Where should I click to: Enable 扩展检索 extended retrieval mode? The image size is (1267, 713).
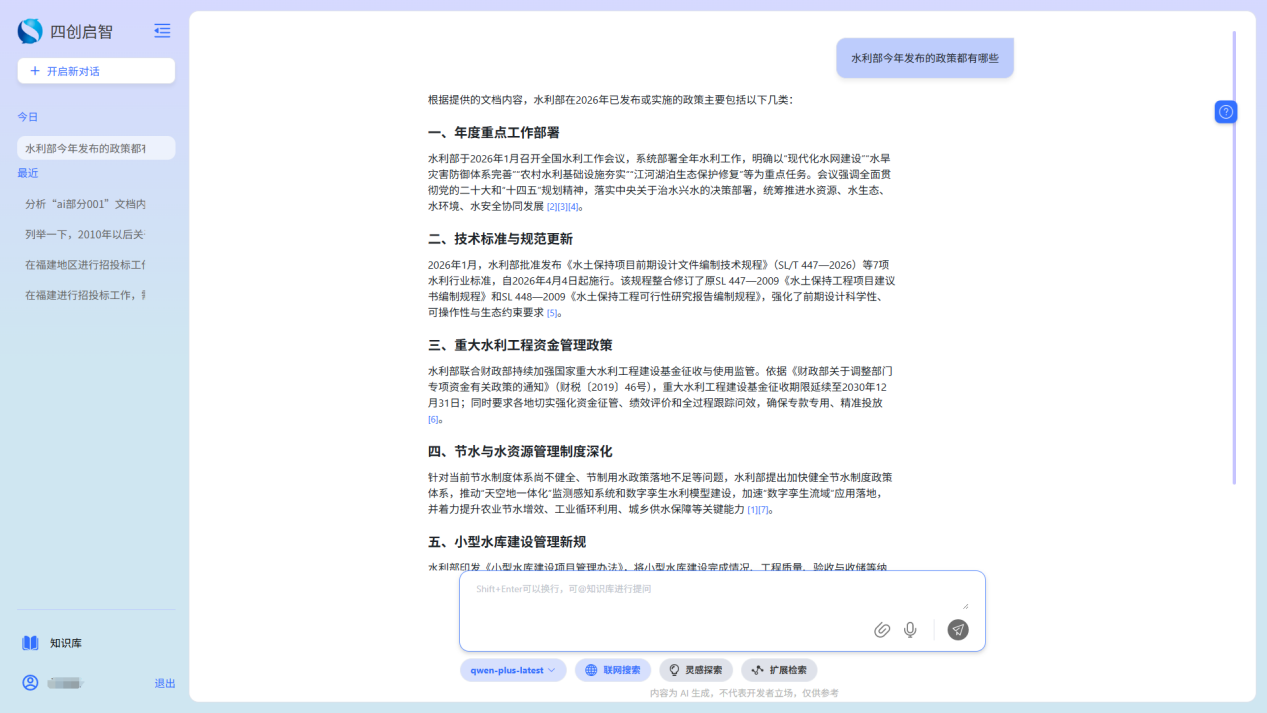coord(778,670)
